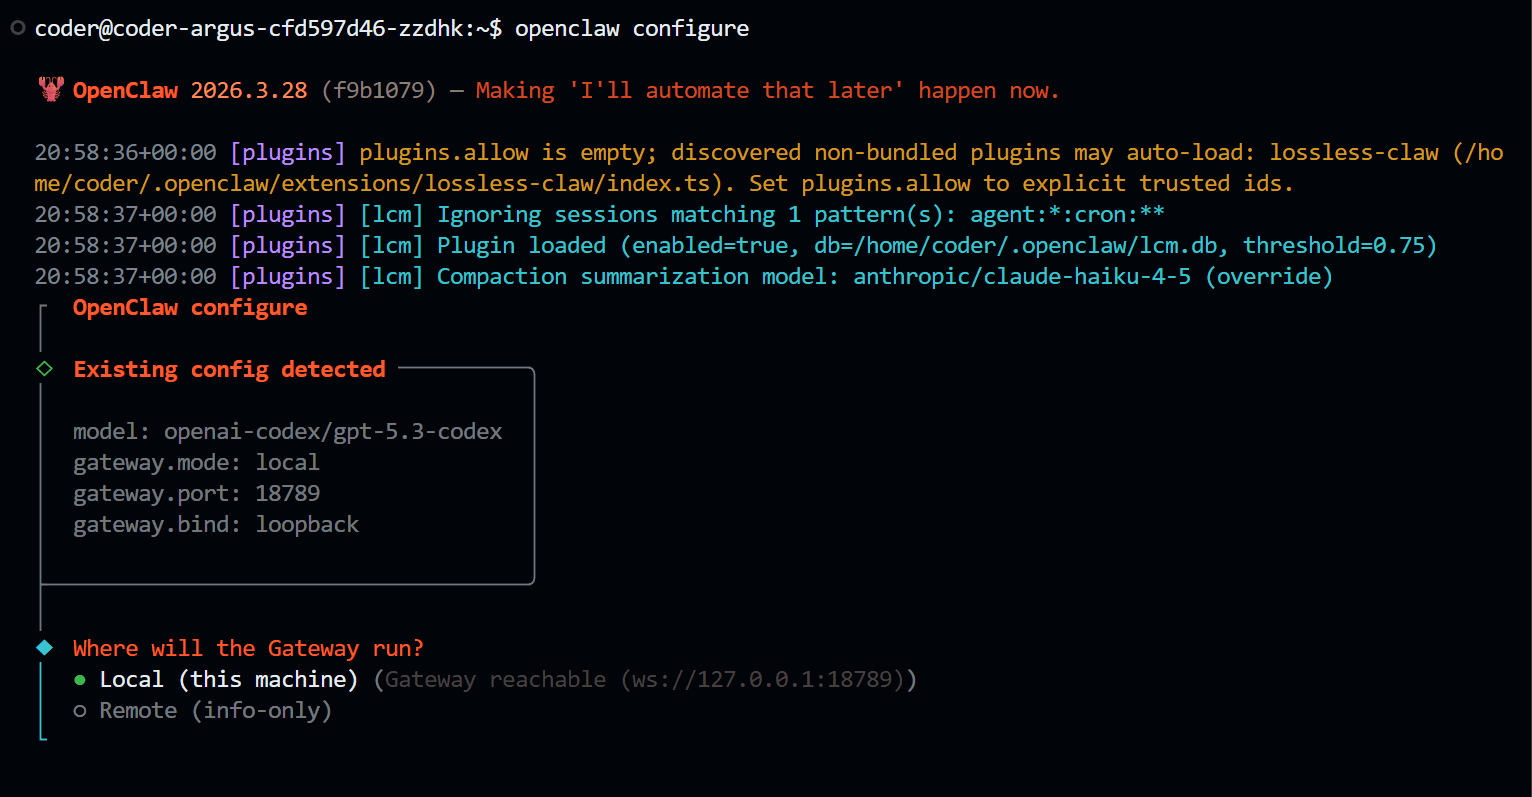
Task: Click the anthropic/claude-haiku-4-5 model name
Action: (x=1022, y=277)
